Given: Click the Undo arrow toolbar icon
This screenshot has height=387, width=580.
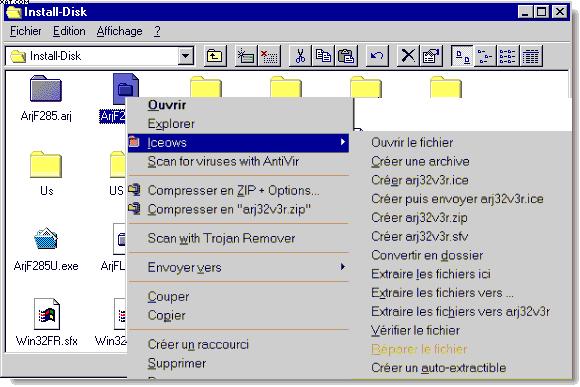Looking at the screenshot, I should point(377,56).
